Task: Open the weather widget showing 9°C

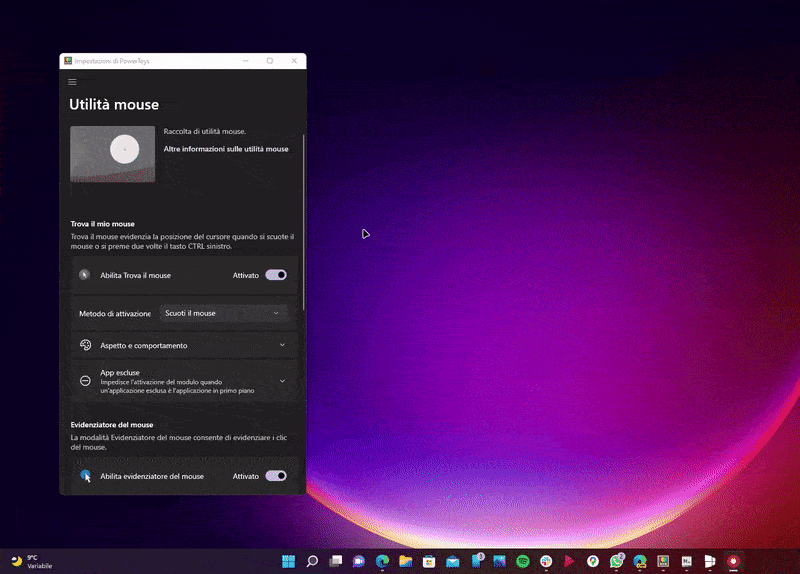Action: tap(32, 562)
